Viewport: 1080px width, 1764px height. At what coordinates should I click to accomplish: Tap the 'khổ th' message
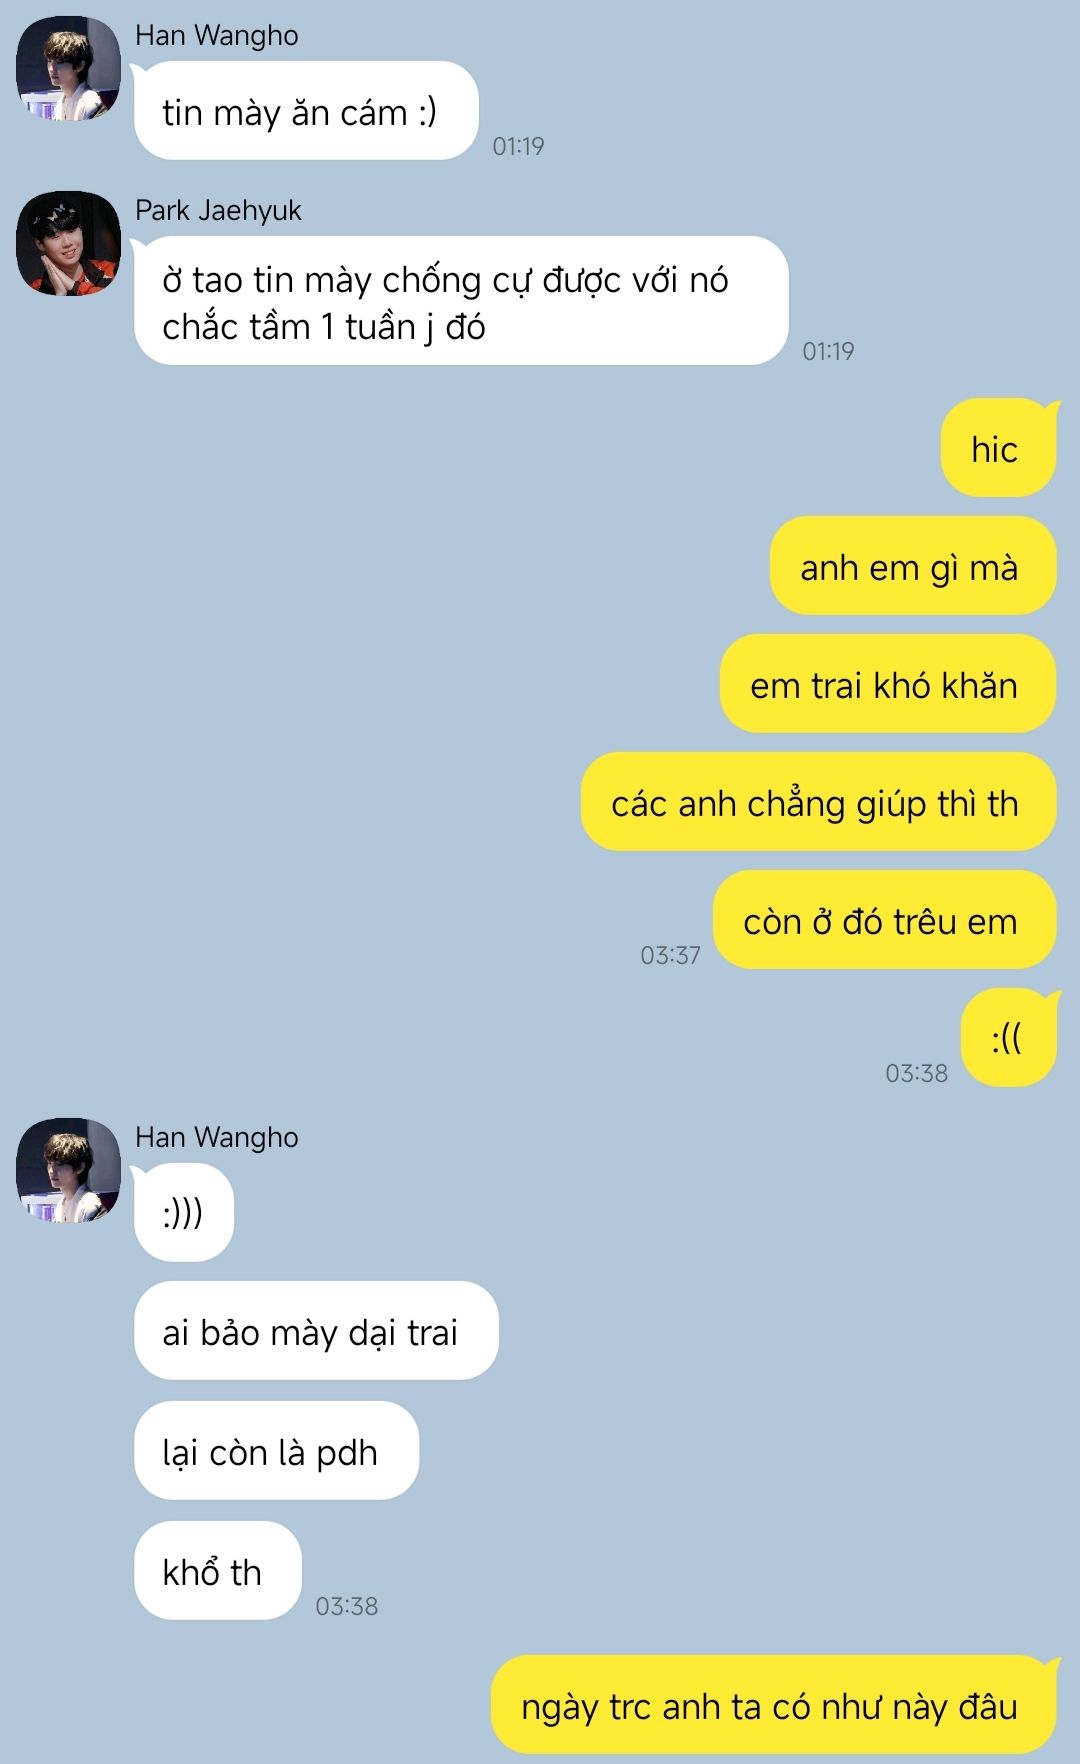(x=218, y=1571)
